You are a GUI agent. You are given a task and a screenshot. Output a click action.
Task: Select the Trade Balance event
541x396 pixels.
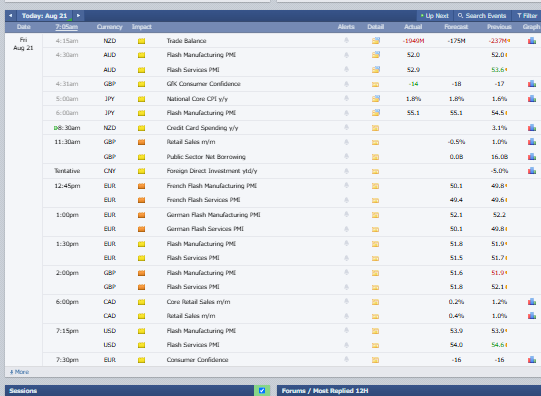coord(186,41)
